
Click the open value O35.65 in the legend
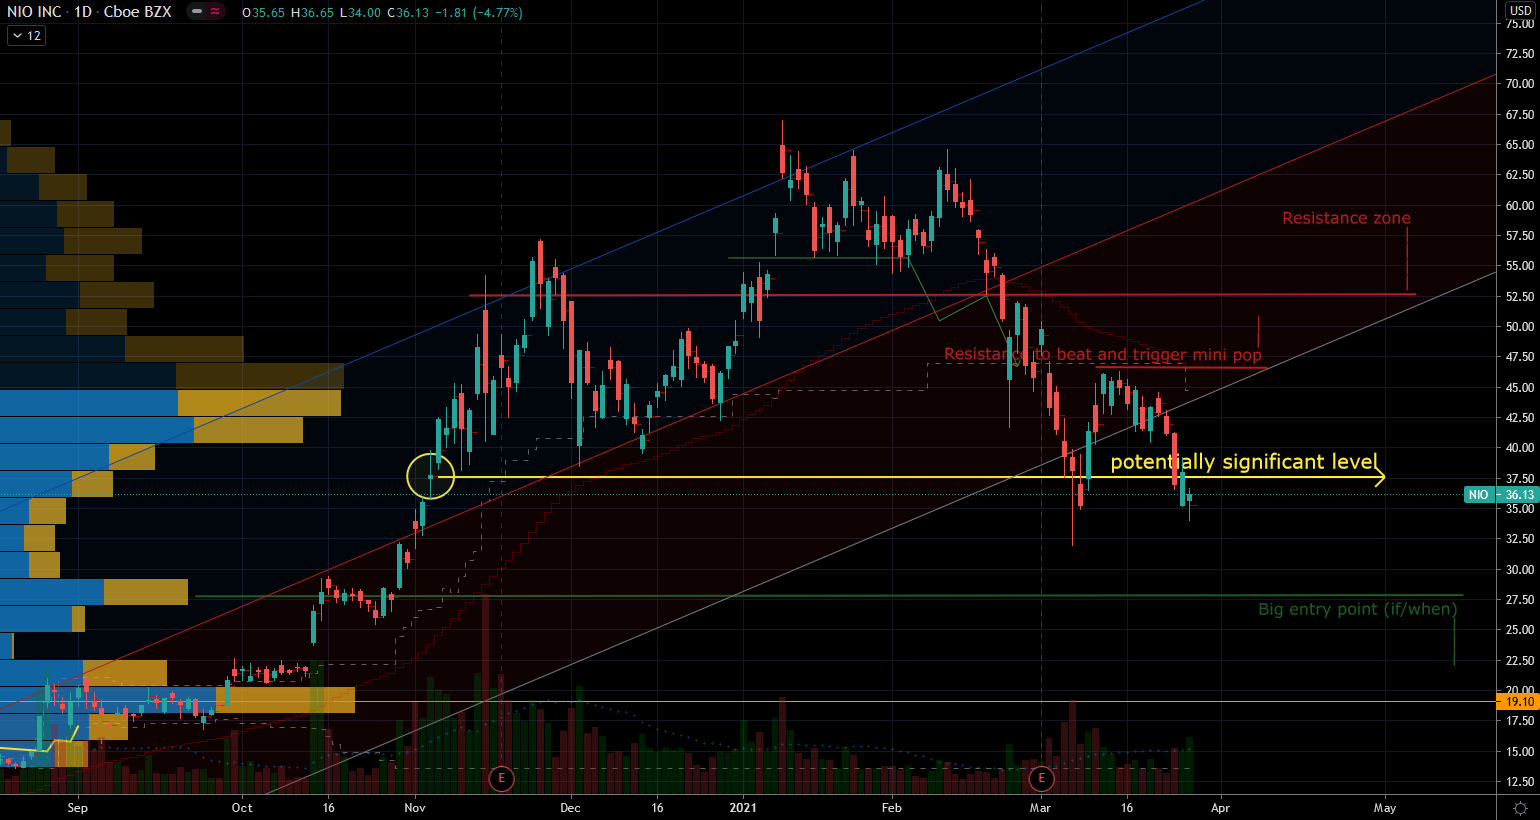tap(264, 12)
